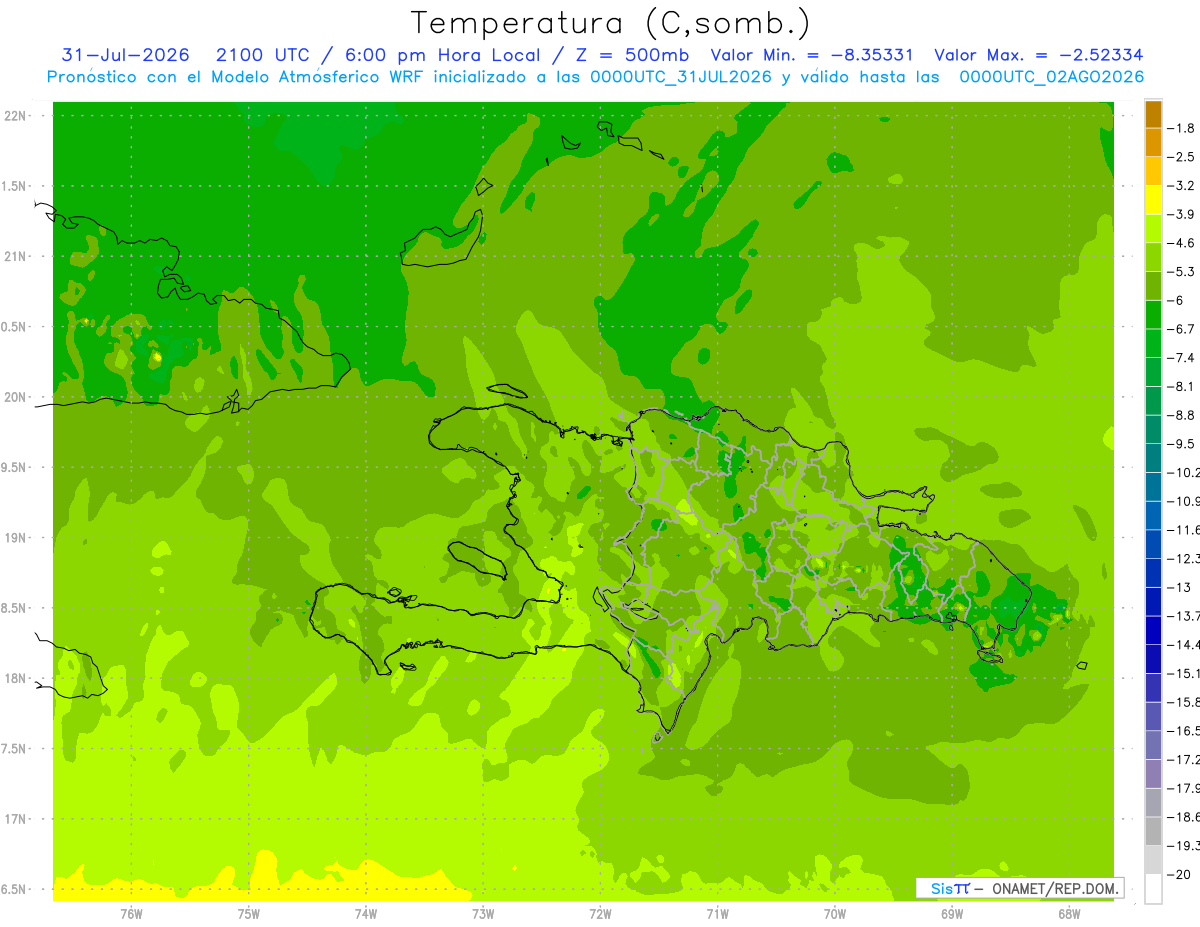Pick the teal swatch between -9.5 and -10.2
Screen dimensions: 1200x927
[x=1153, y=458]
